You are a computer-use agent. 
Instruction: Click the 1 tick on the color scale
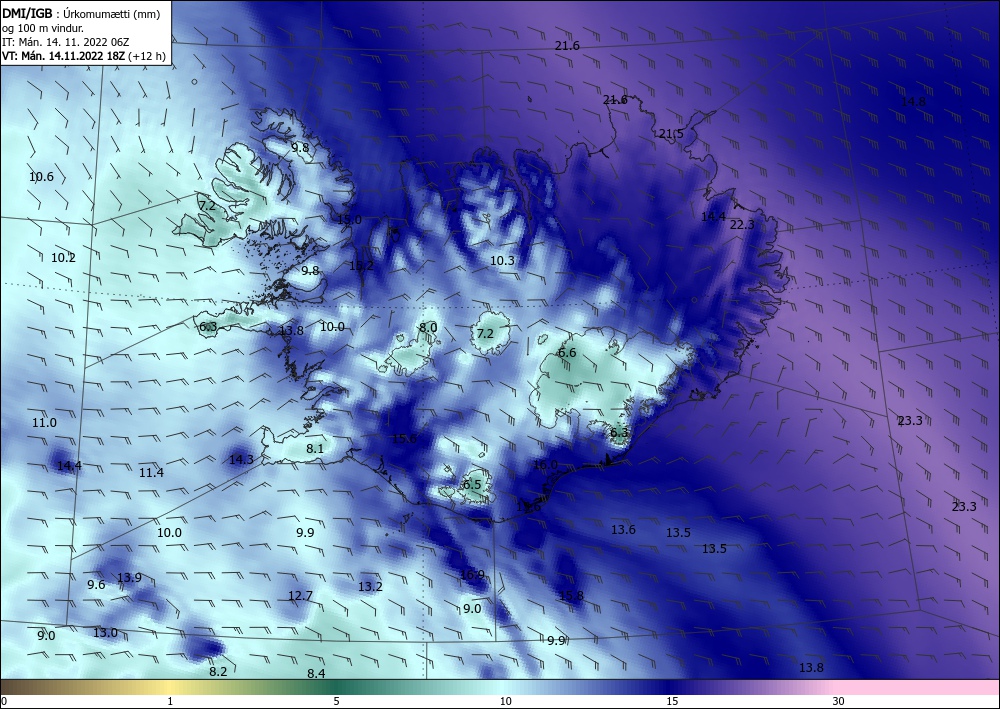[170, 701]
